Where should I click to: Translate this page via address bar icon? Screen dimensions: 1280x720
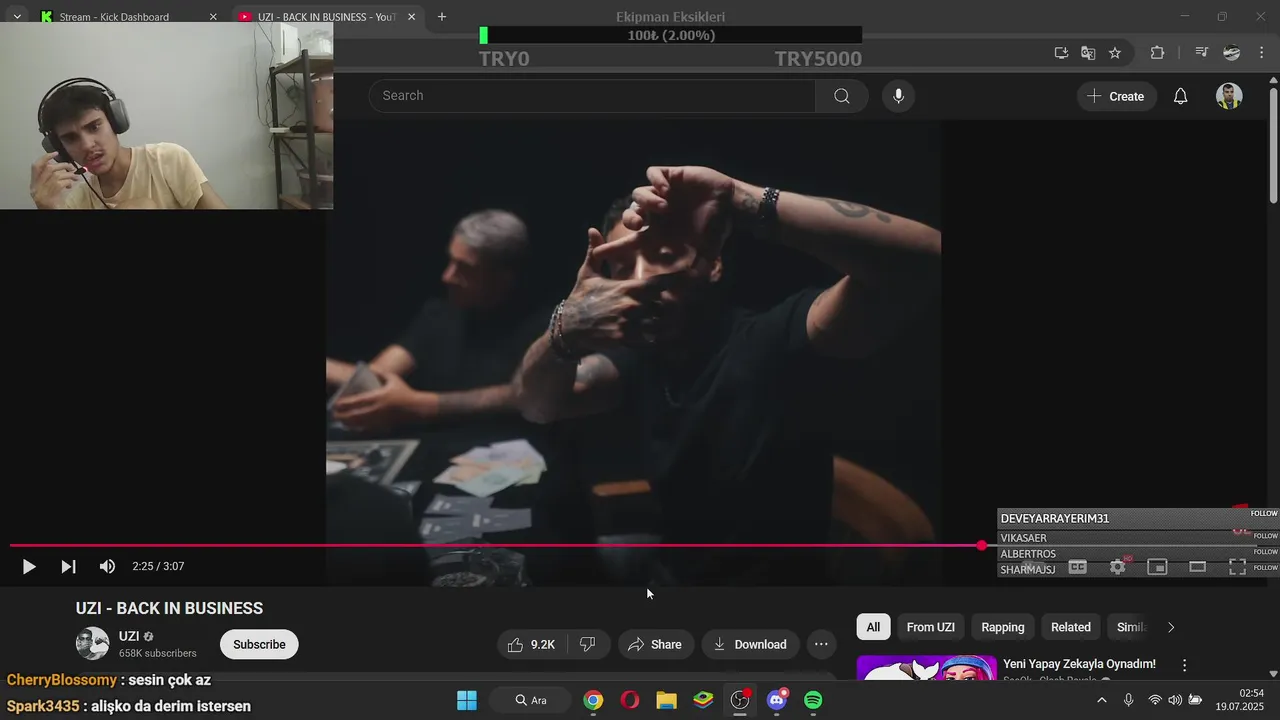1088,53
